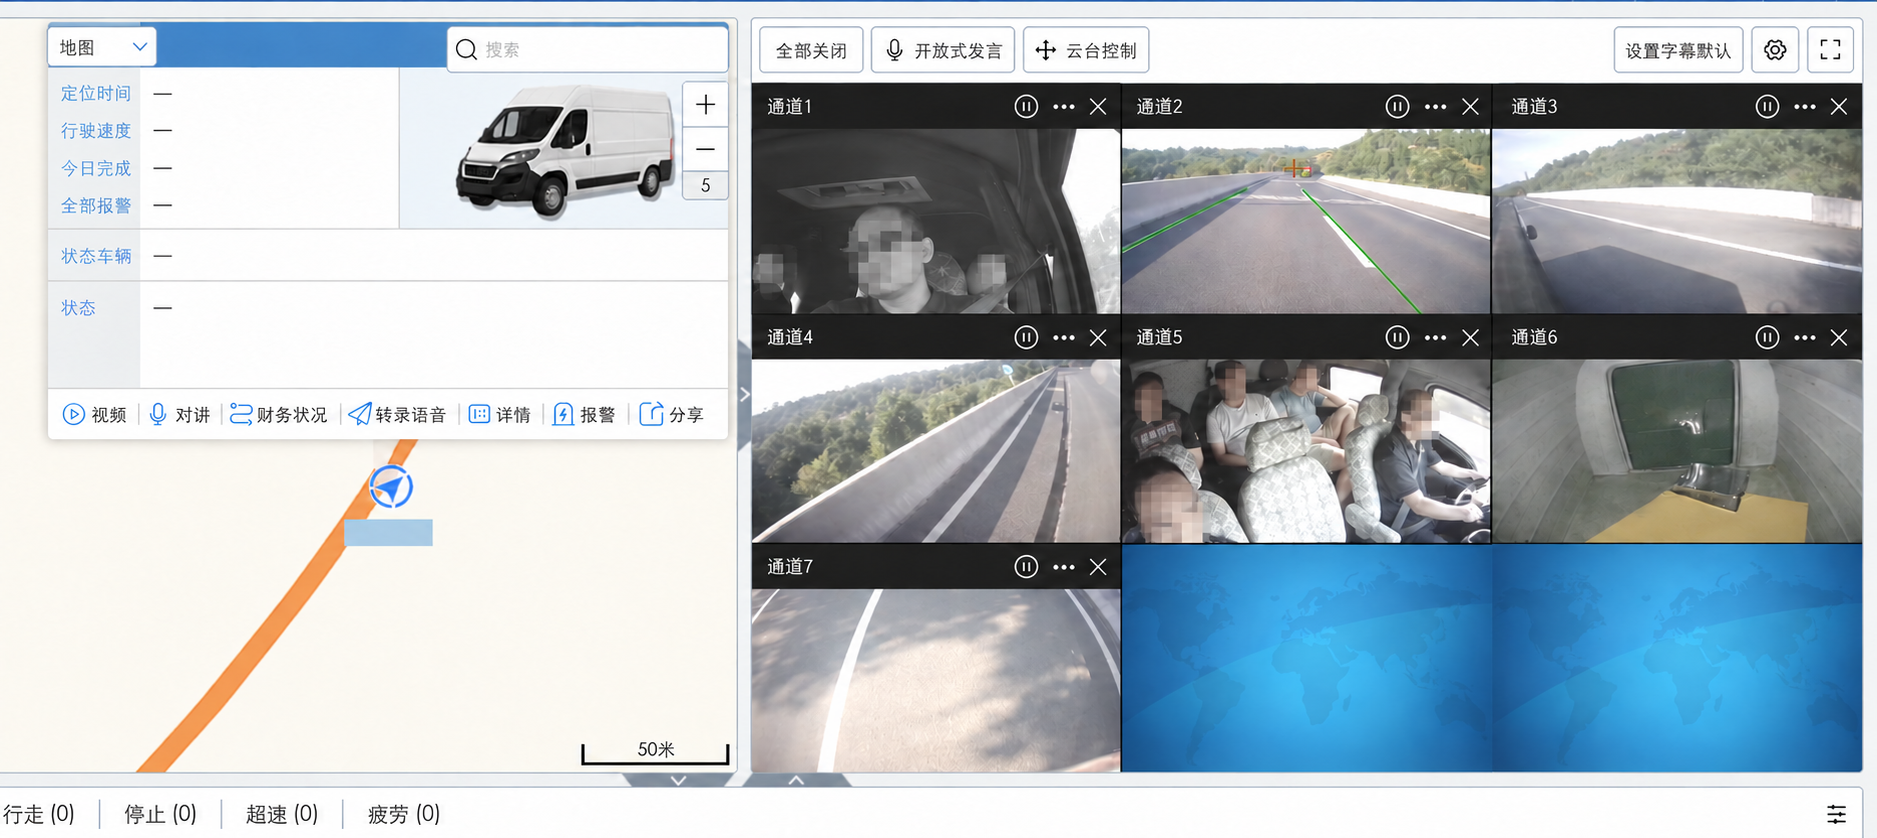Show vehicle 详情 details

[500, 414]
